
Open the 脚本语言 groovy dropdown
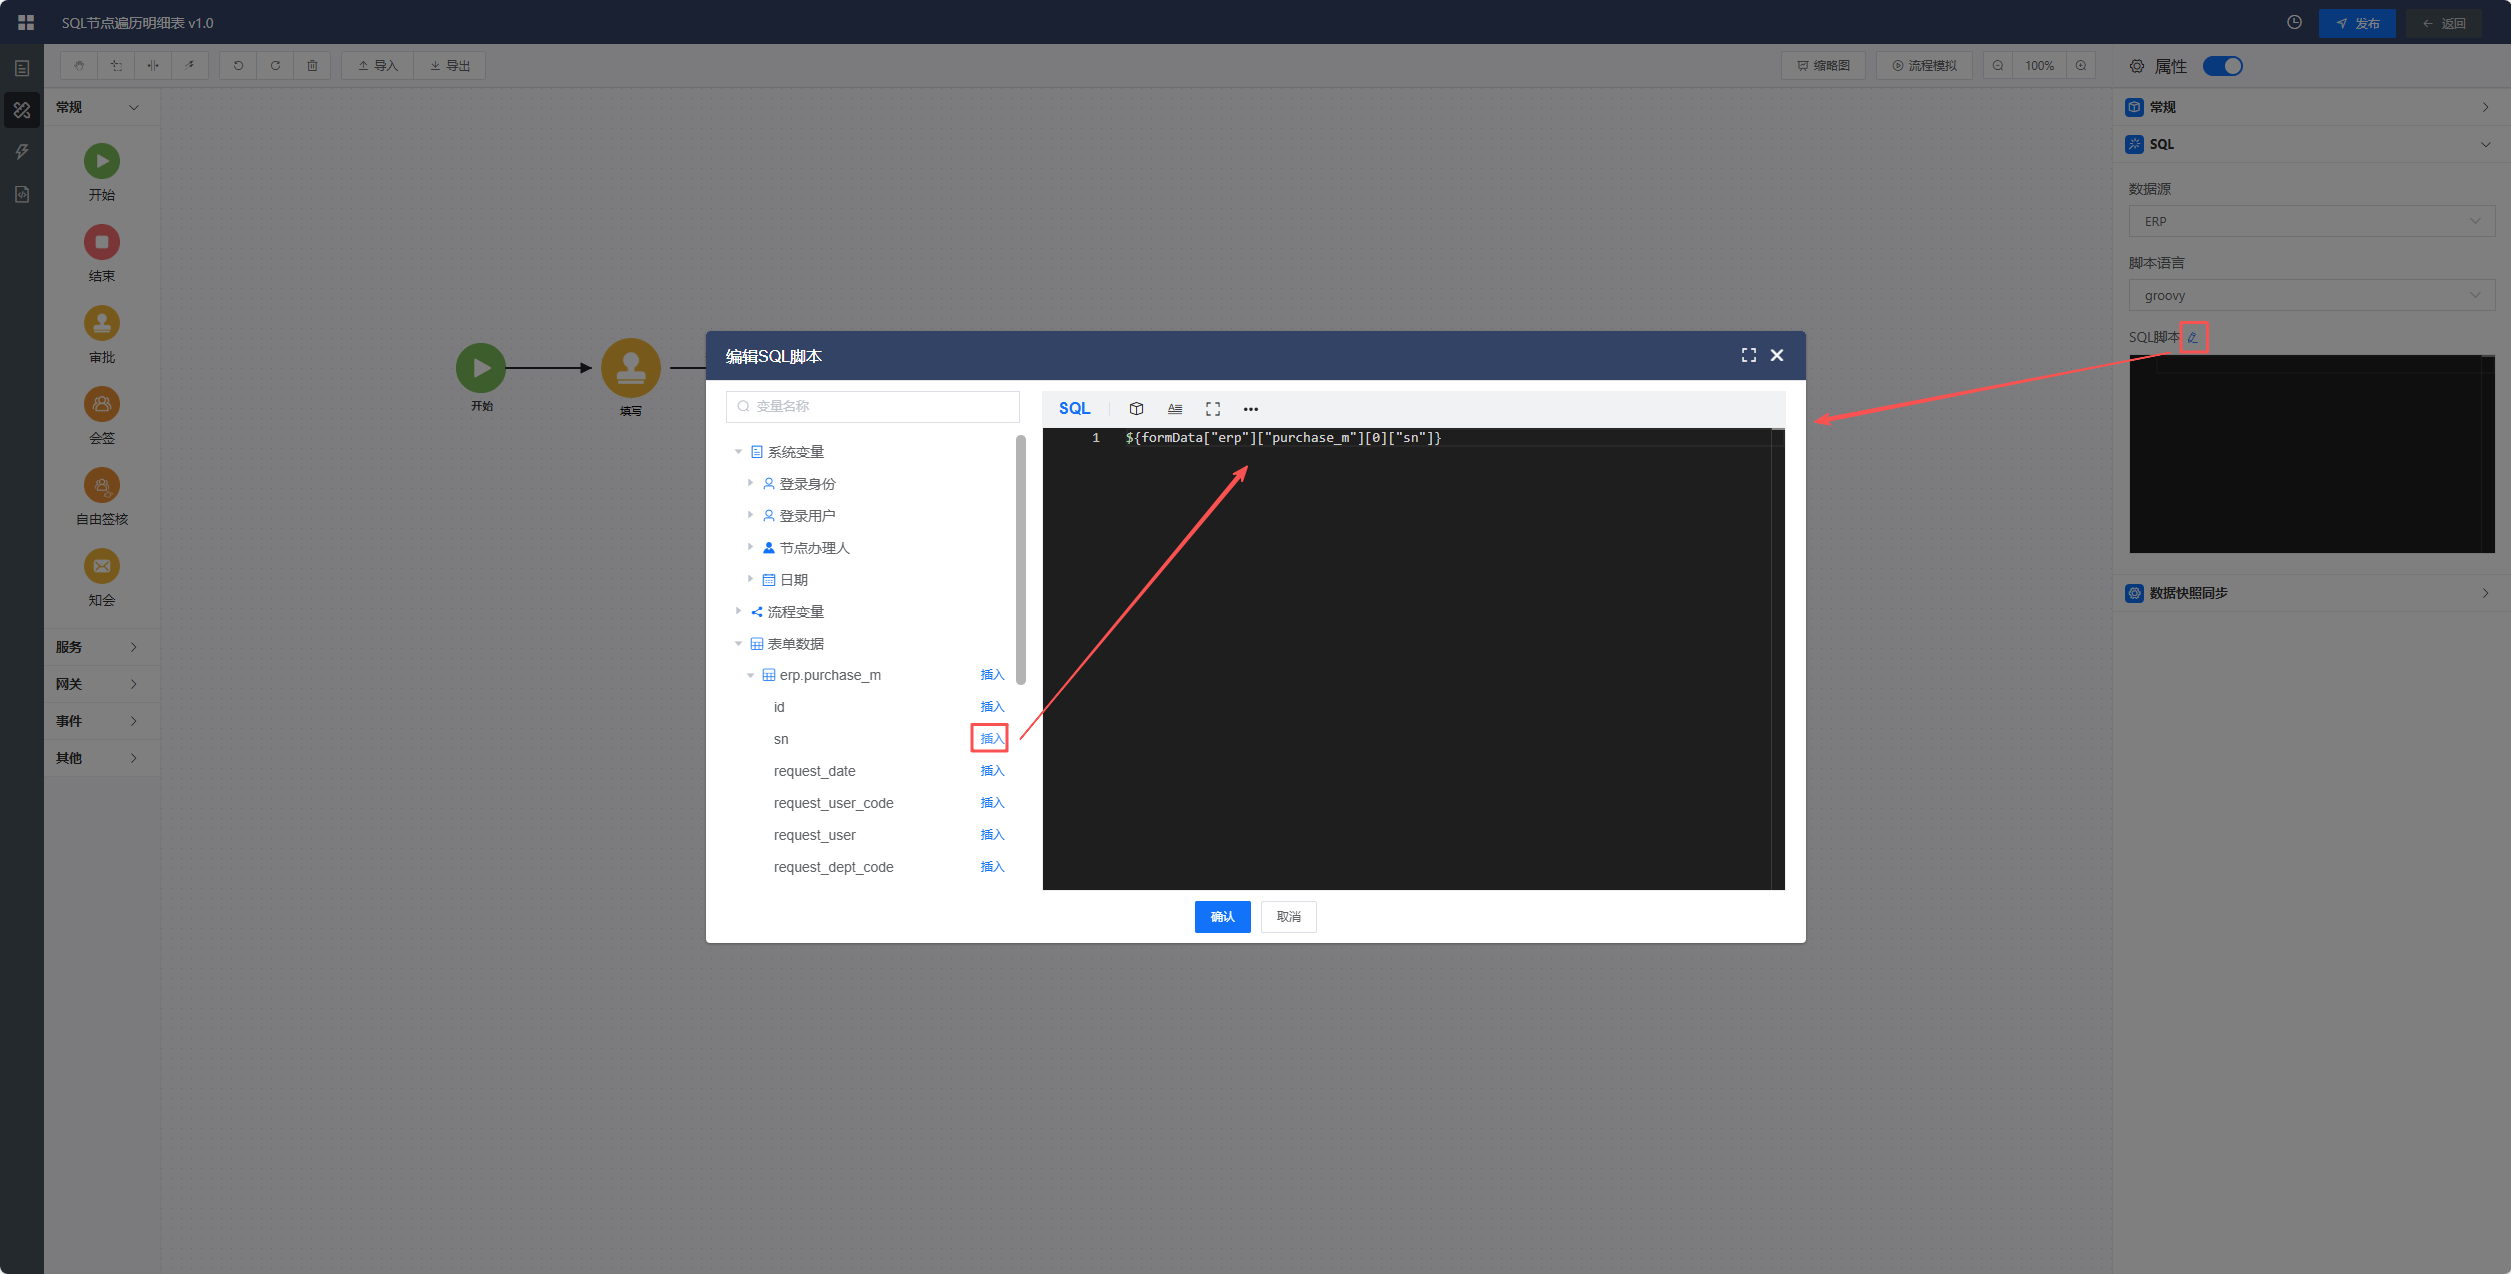[2311, 296]
